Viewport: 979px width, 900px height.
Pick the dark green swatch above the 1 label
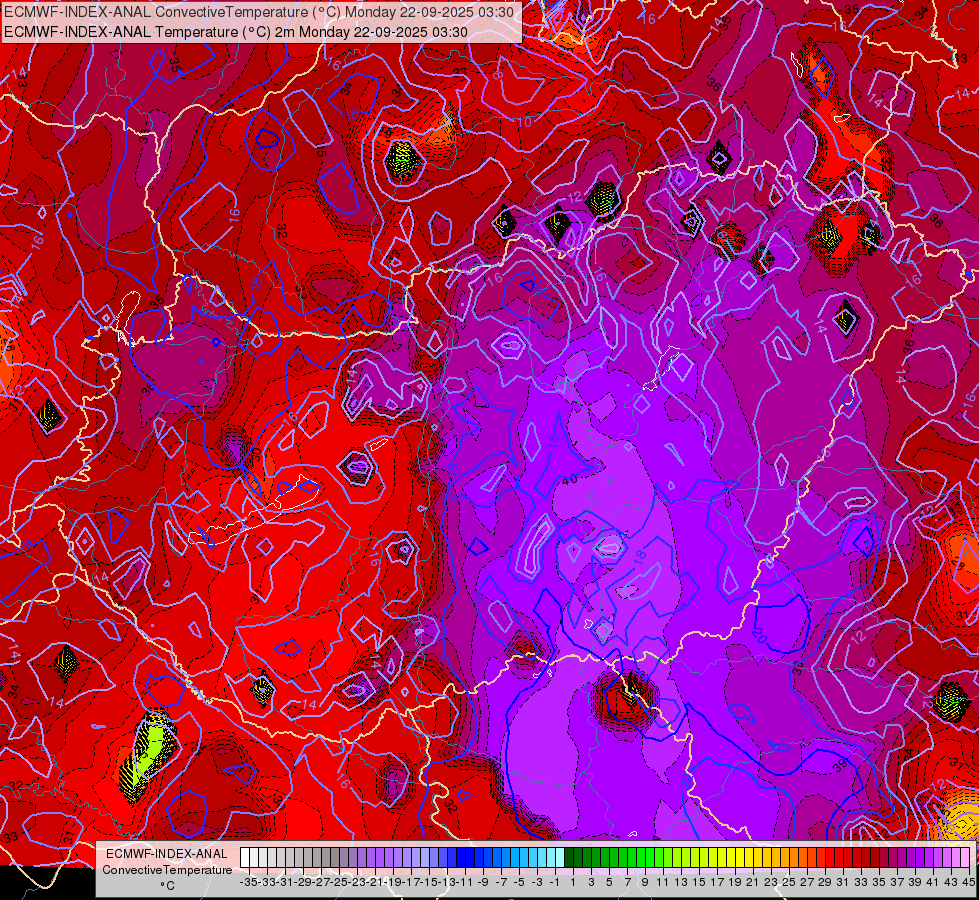click(x=569, y=858)
